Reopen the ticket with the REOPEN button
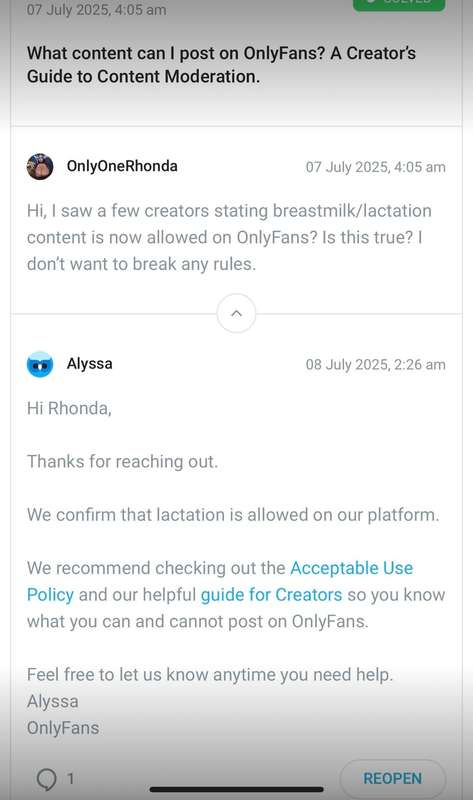473x800 pixels. [x=392, y=779]
